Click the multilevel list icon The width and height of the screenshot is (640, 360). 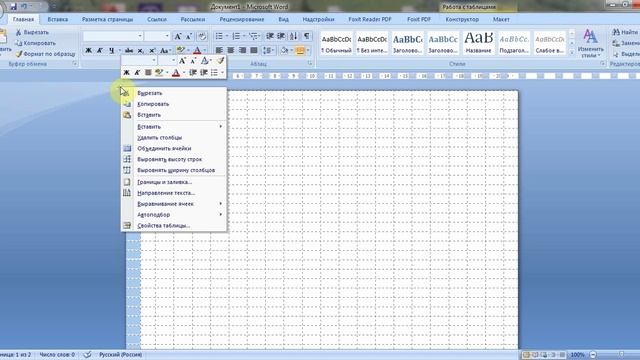point(253,36)
